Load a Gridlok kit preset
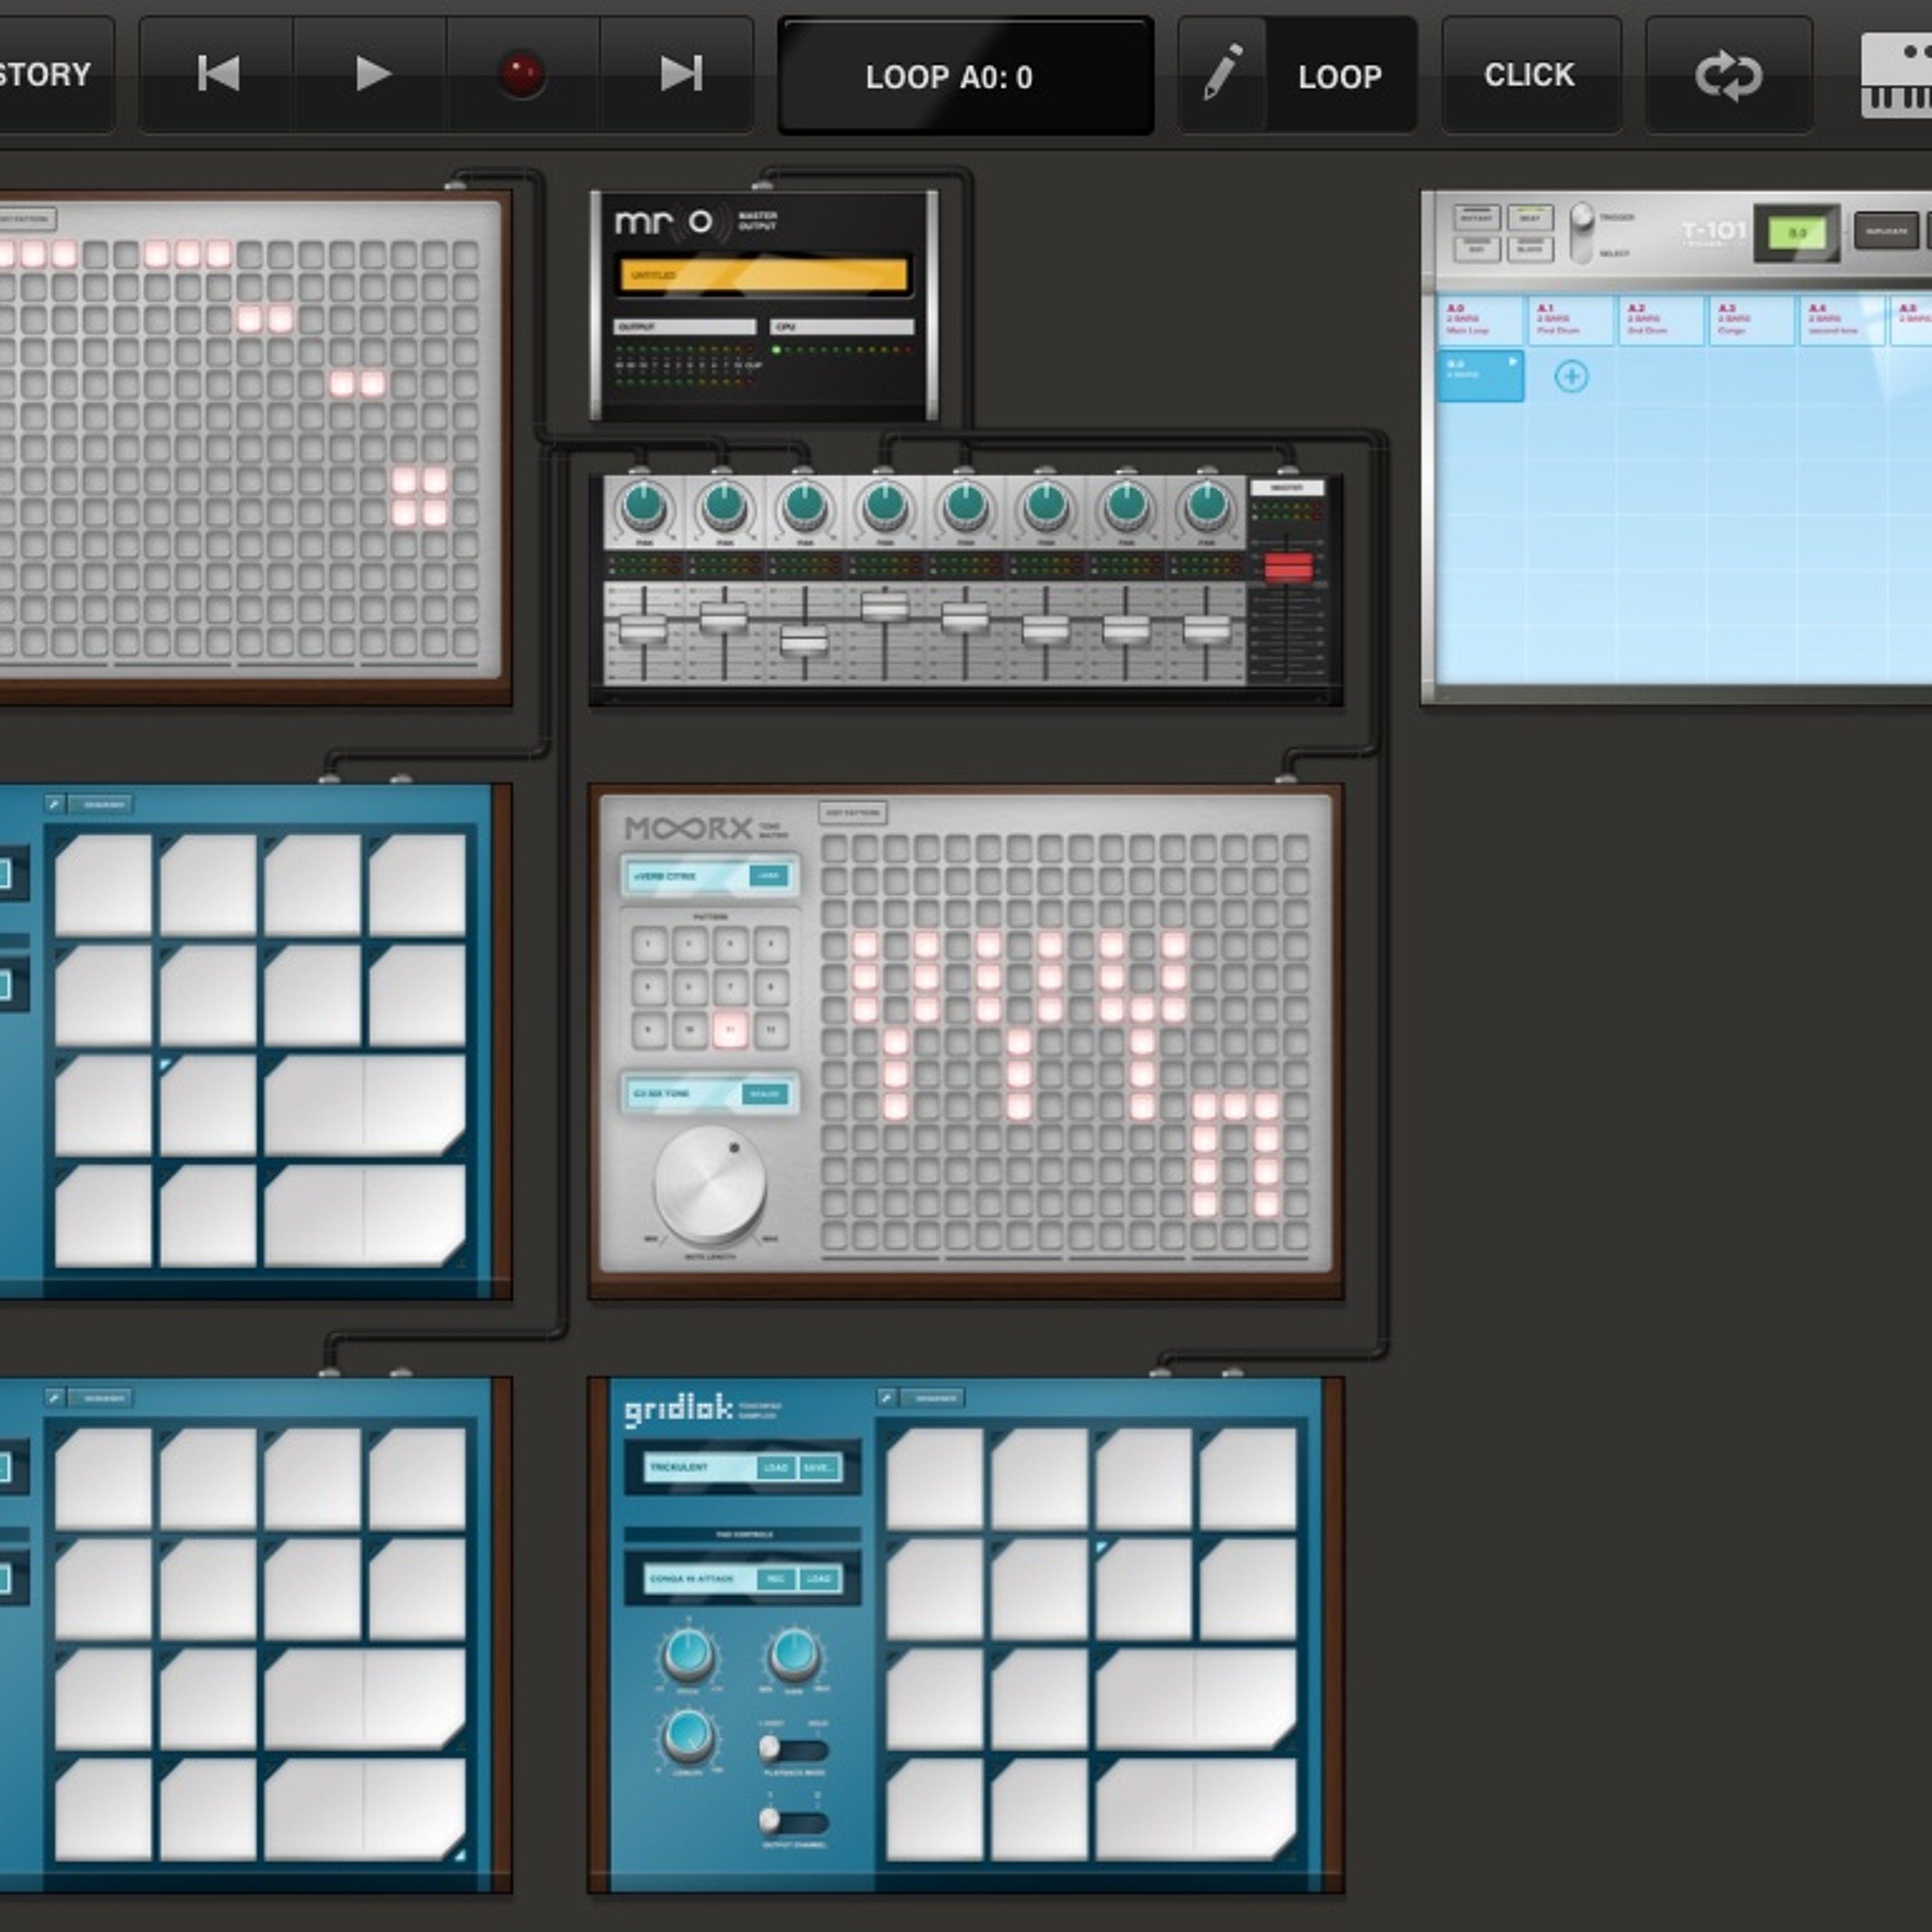This screenshot has height=1932, width=1932. [x=776, y=1467]
